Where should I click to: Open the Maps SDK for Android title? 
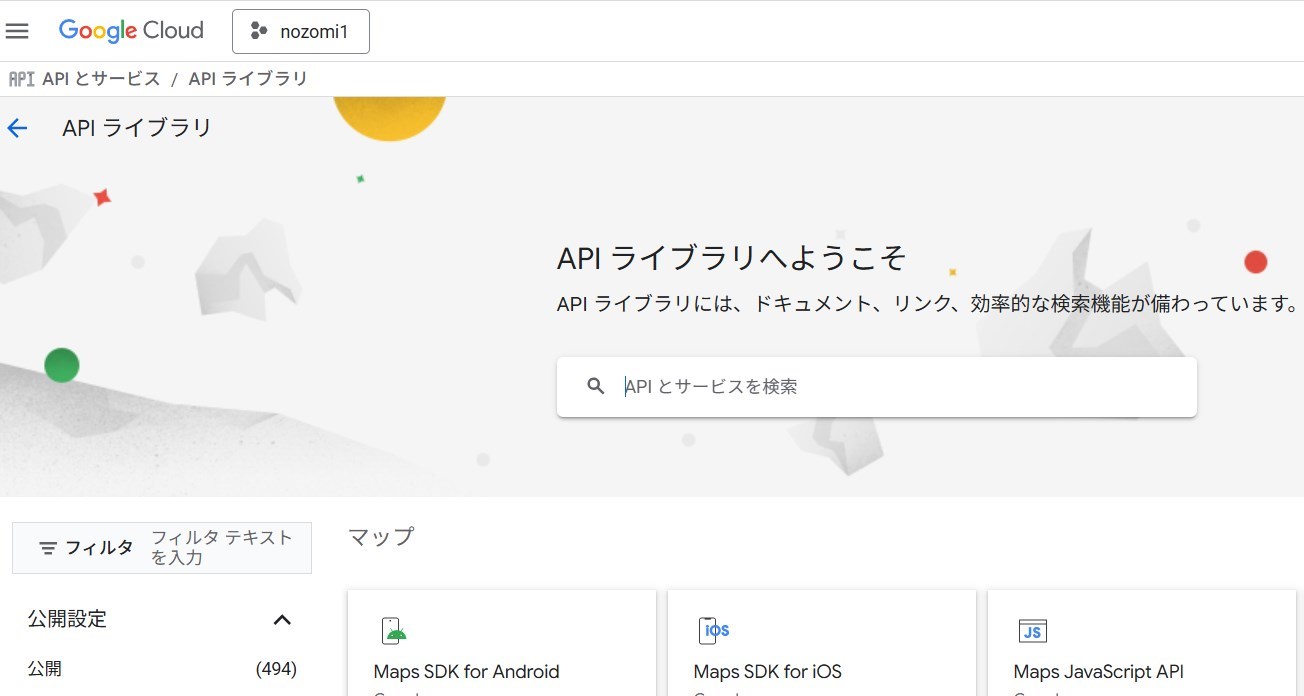point(466,672)
